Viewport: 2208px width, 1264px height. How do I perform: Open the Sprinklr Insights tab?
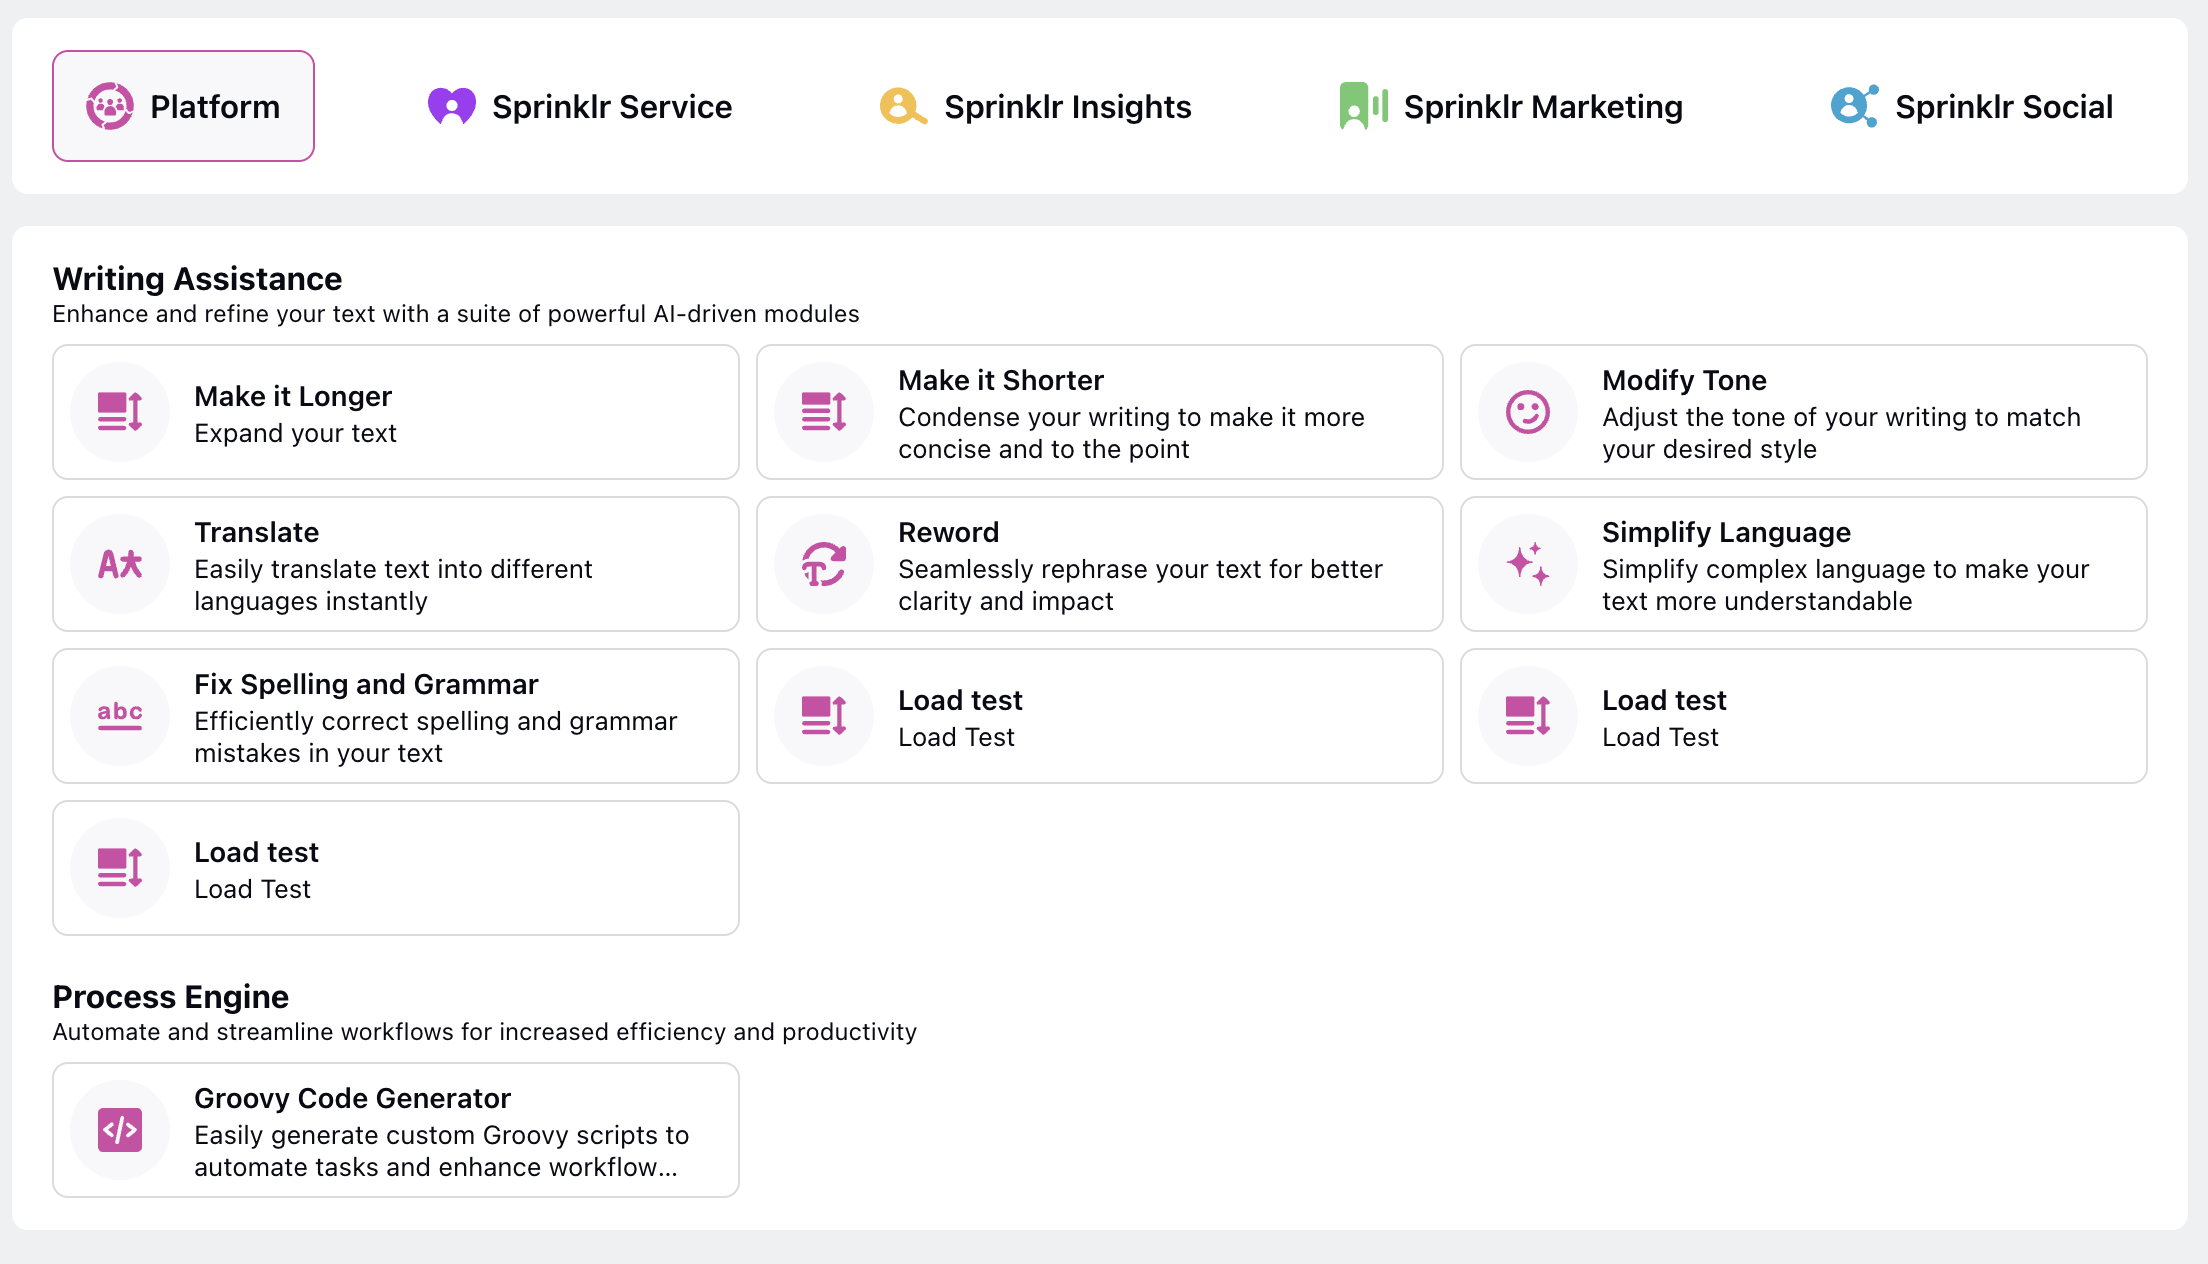pos(1036,106)
